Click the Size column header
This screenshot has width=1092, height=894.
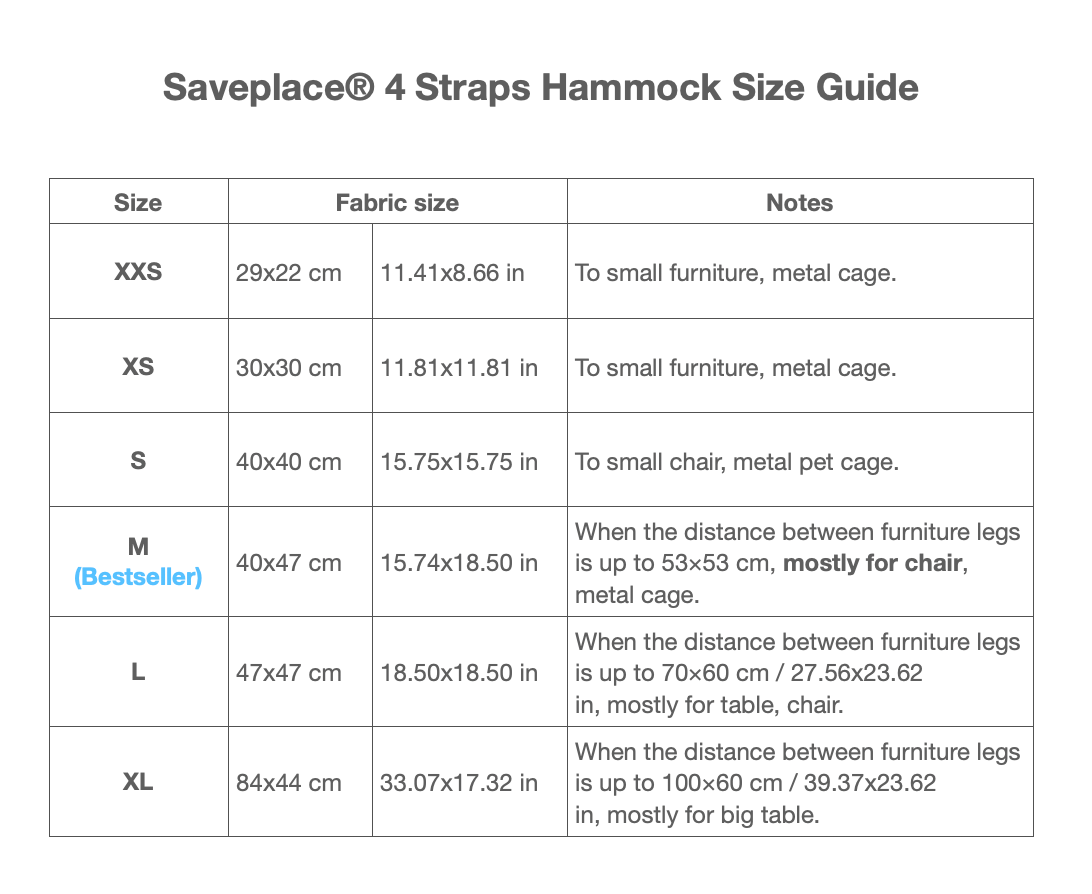click(x=138, y=203)
